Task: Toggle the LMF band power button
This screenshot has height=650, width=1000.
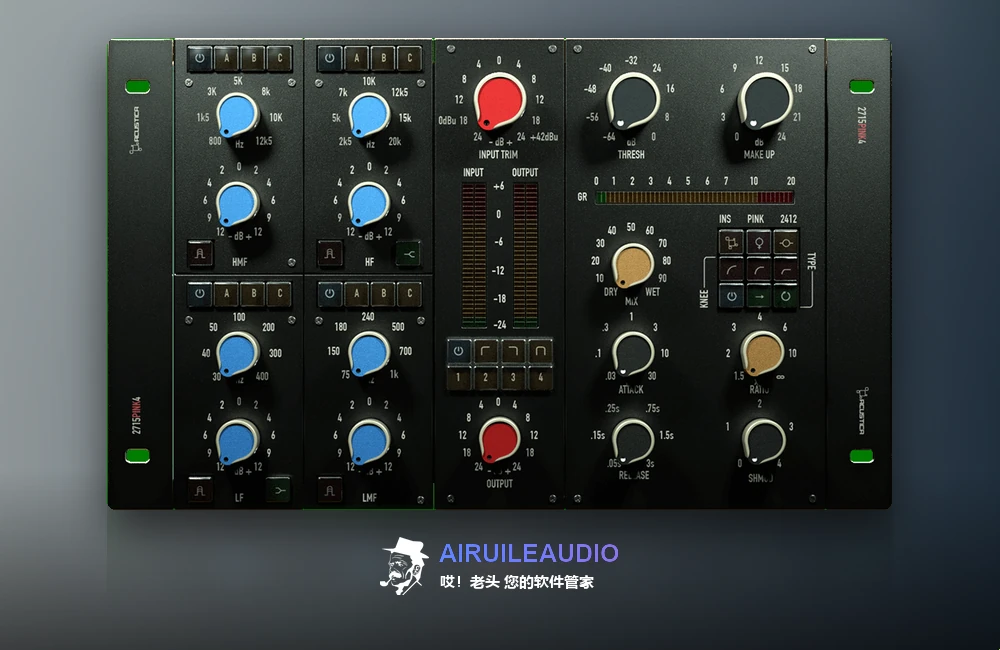Action: (x=330, y=294)
